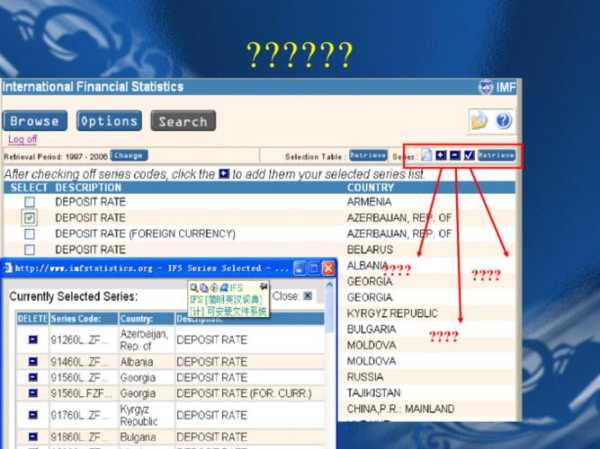Click the series document page icon

pos(426,156)
